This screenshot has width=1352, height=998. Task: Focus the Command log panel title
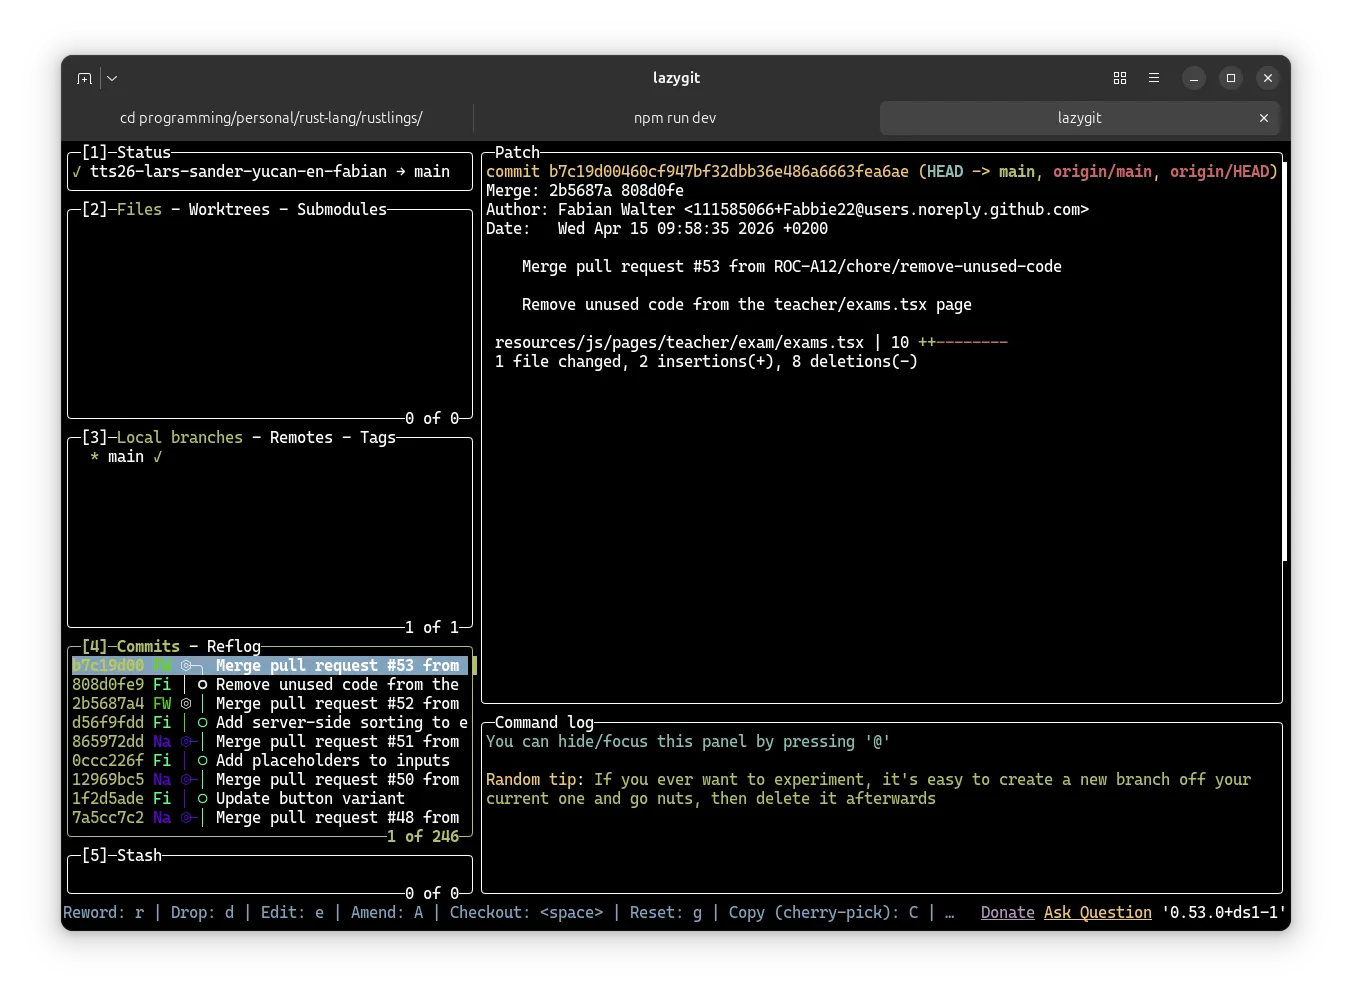[x=544, y=723]
